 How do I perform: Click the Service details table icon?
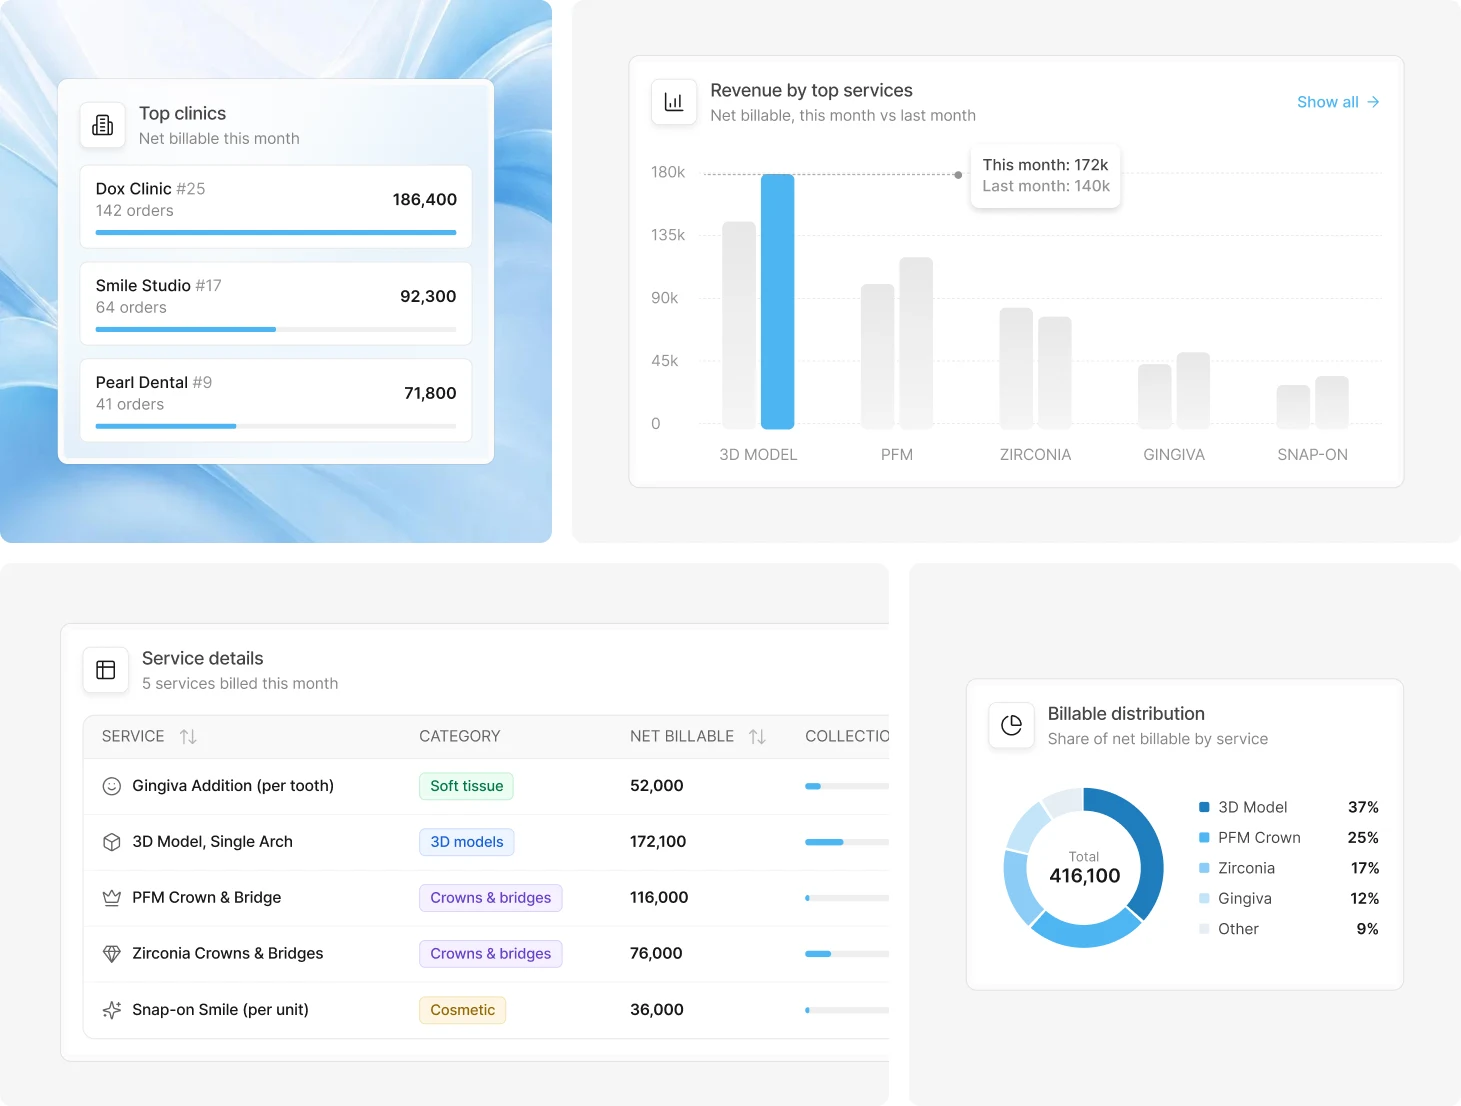pyautogui.click(x=106, y=670)
